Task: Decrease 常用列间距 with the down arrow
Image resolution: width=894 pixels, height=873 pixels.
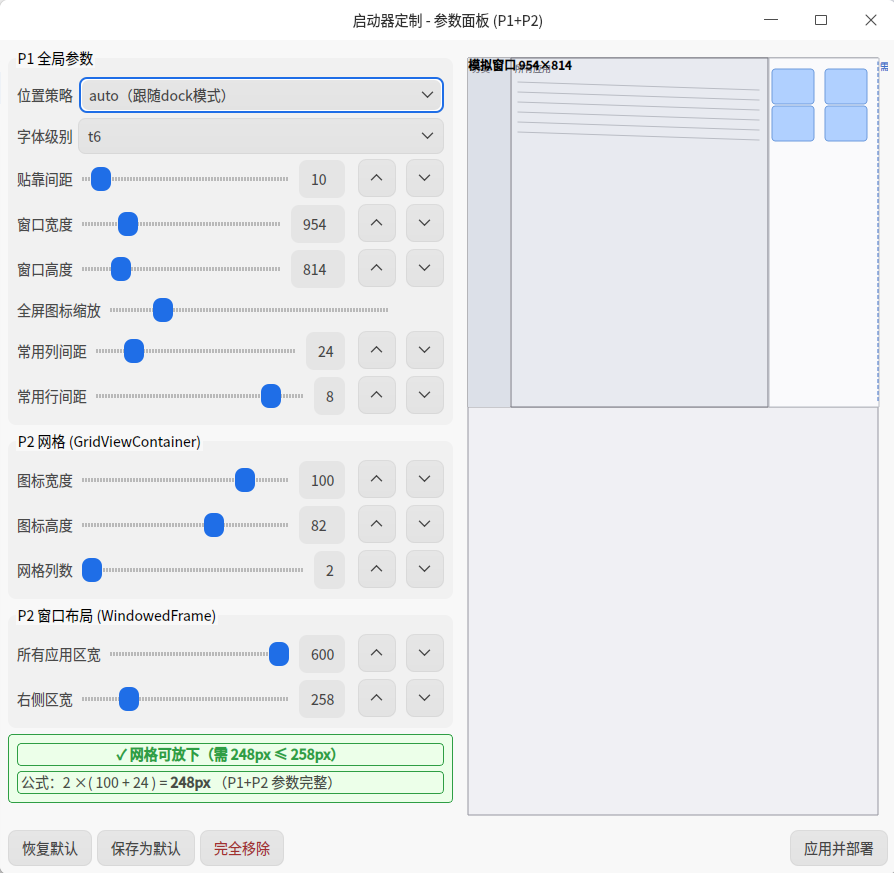Action: click(425, 351)
